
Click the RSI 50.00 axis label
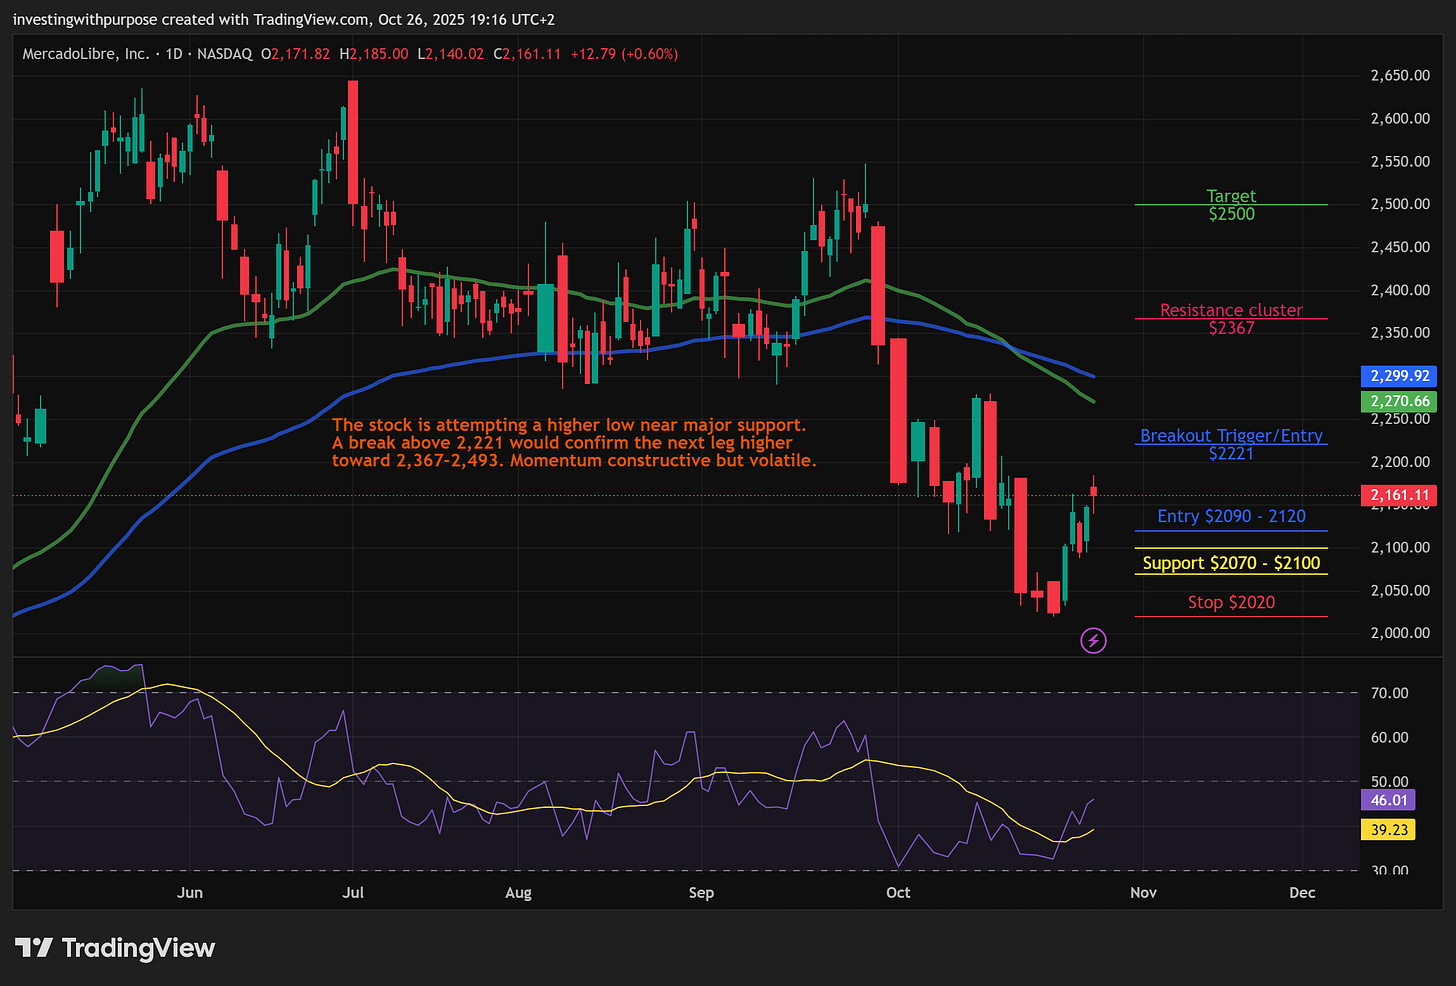pos(1389,782)
